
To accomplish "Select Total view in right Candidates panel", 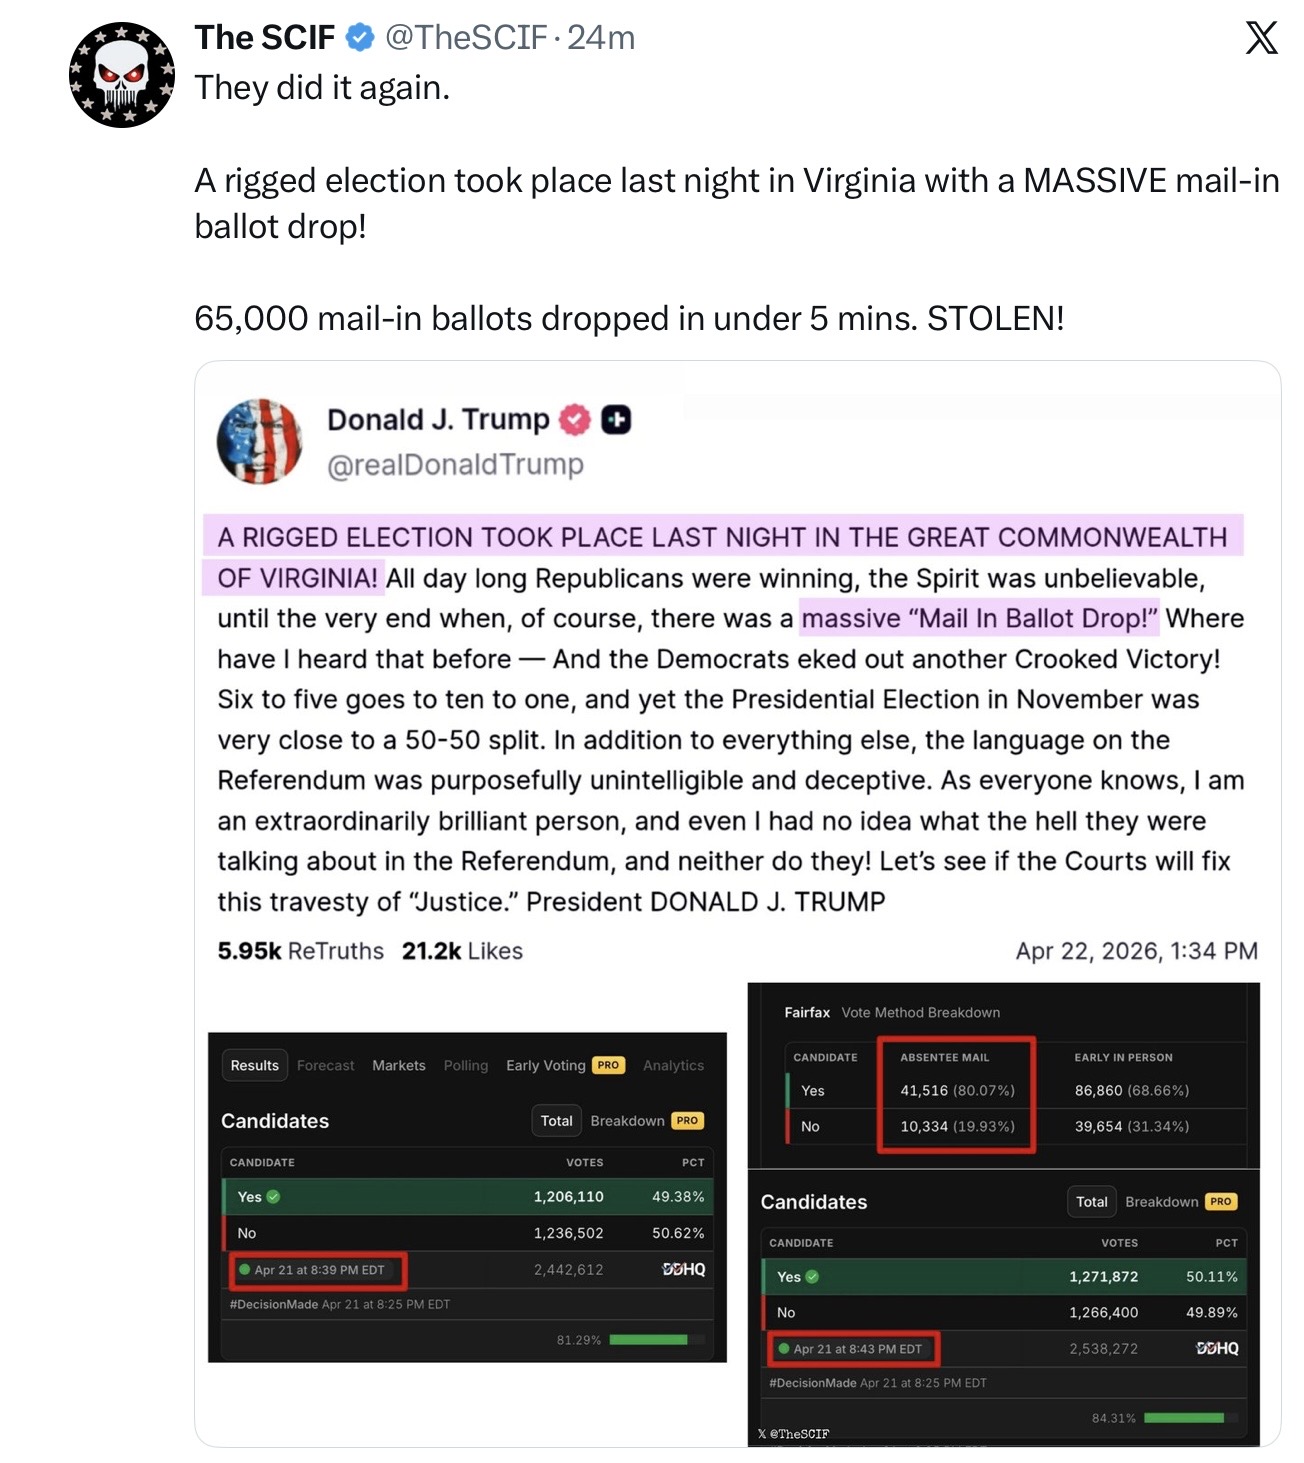I will click(1091, 1201).
